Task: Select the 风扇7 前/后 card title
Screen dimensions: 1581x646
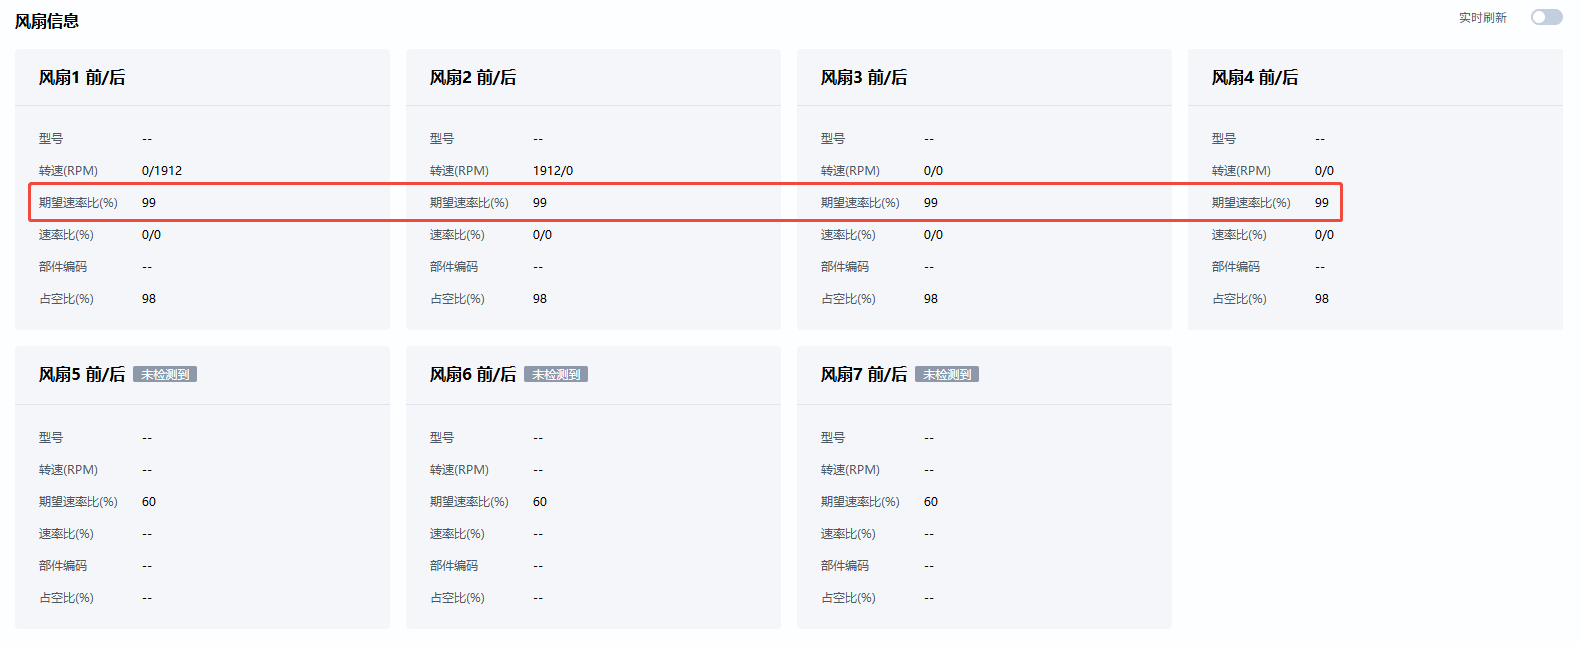Action: point(864,374)
